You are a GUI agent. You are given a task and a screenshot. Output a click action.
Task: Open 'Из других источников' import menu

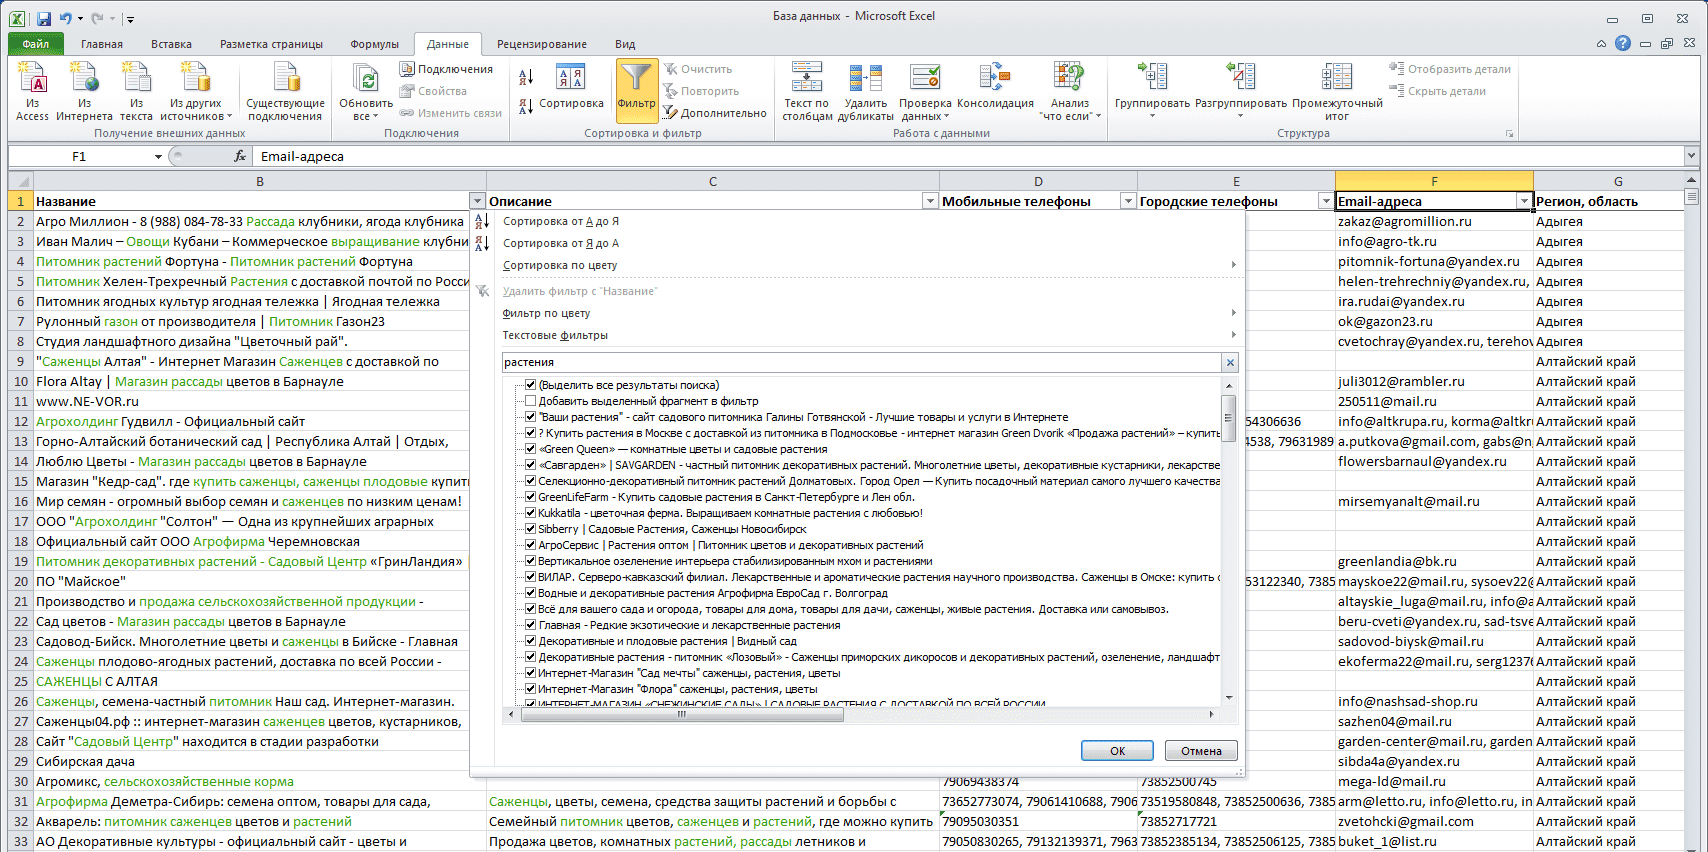tap(196, 92)
